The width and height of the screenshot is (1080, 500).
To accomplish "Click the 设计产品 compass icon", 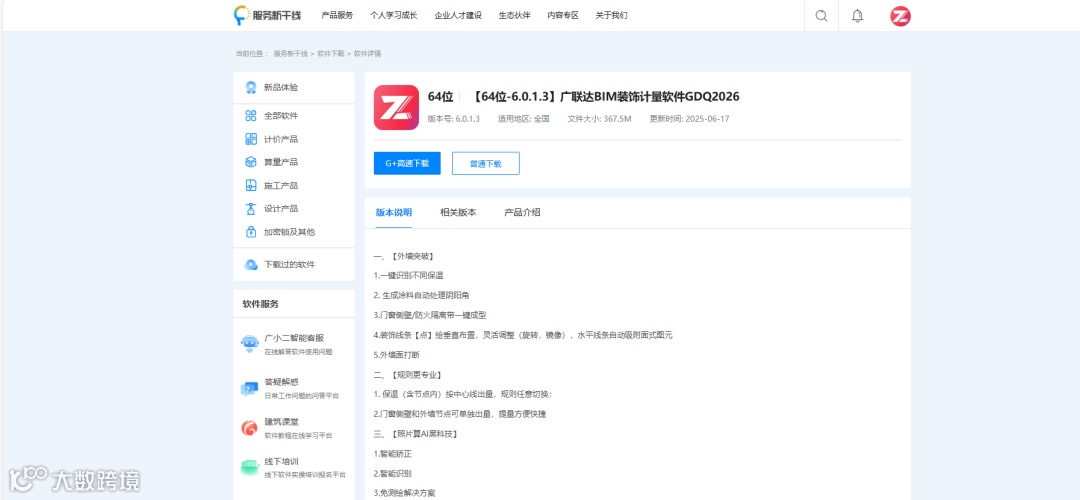I will [x=251, y=208].
